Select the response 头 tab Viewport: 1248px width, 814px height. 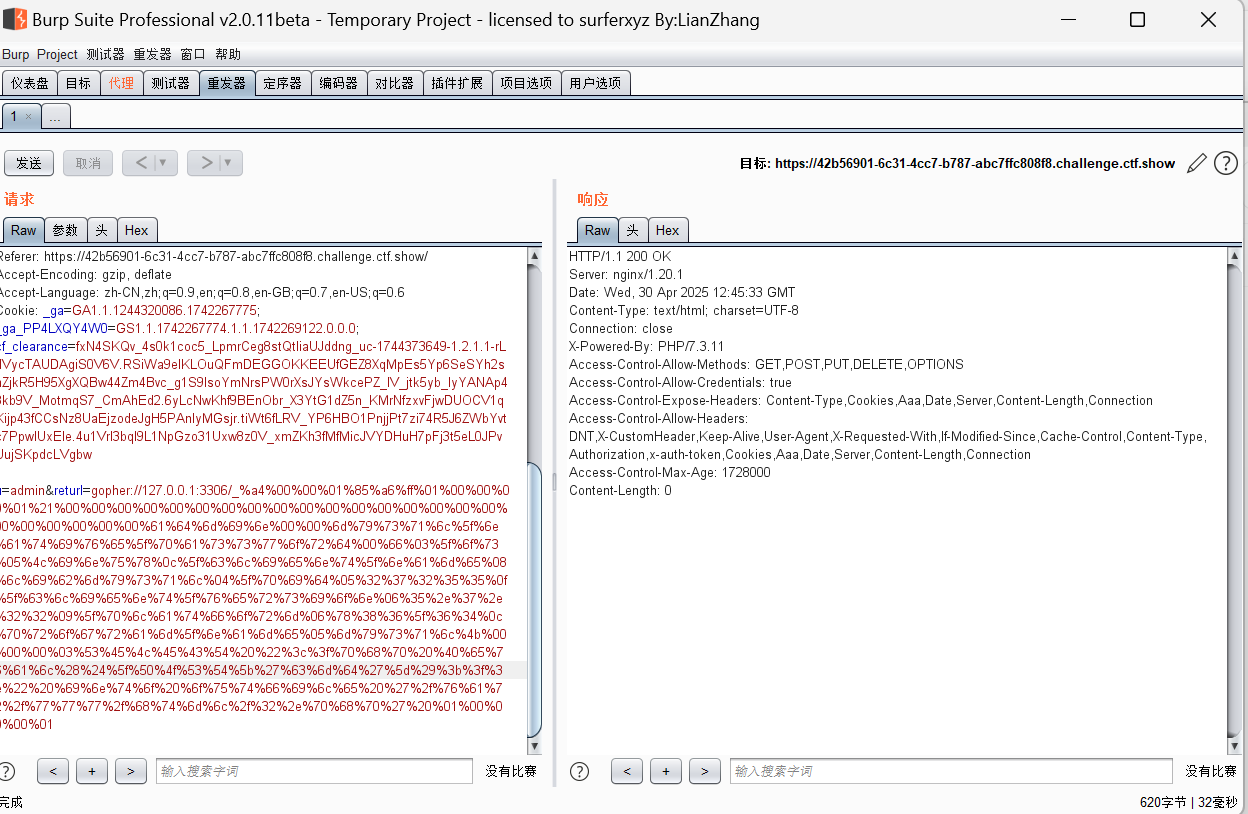click(x=633, y=230)
